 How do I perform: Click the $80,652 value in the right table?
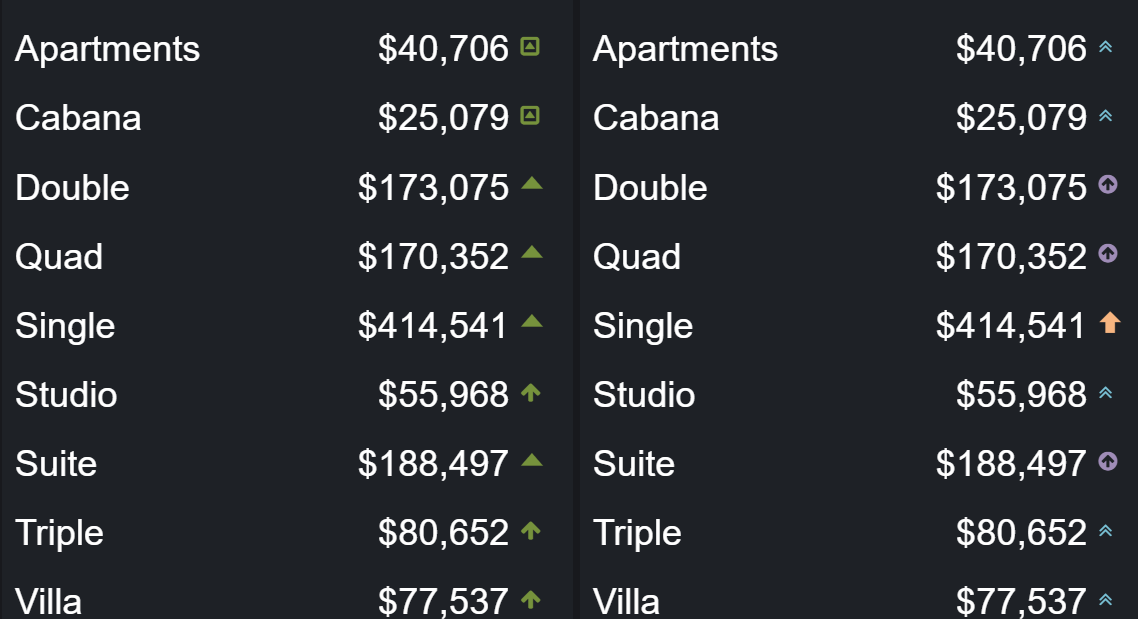1021,533
